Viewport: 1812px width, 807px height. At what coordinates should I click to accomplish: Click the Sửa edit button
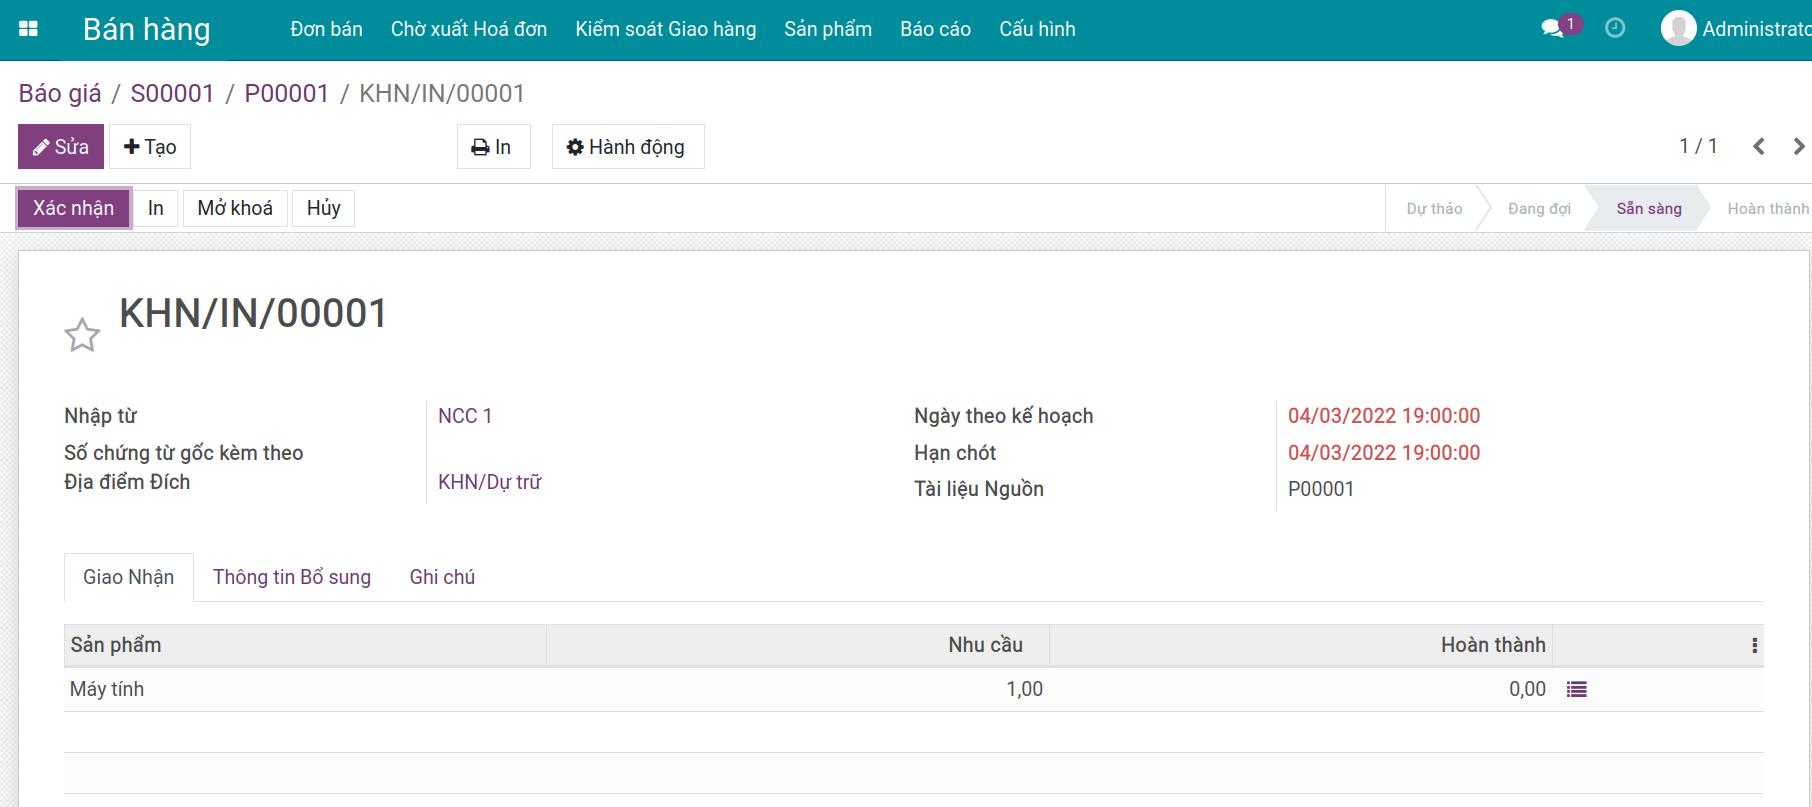[61, 147]
